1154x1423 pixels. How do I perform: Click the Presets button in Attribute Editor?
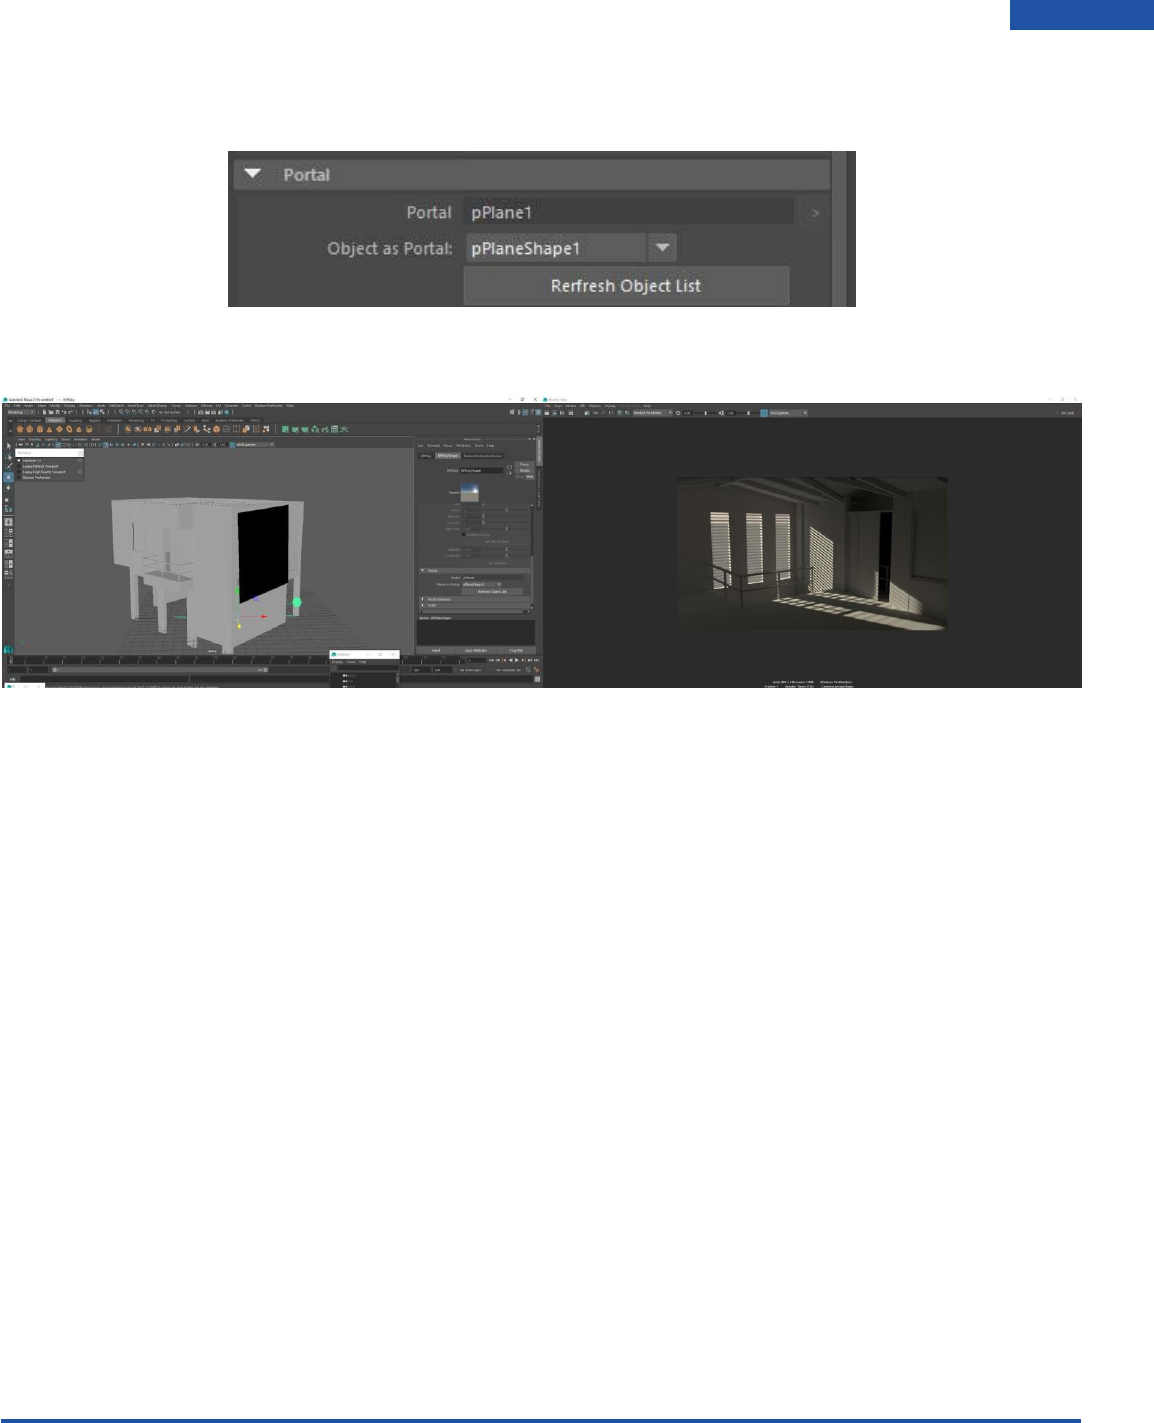coord(524,470)
